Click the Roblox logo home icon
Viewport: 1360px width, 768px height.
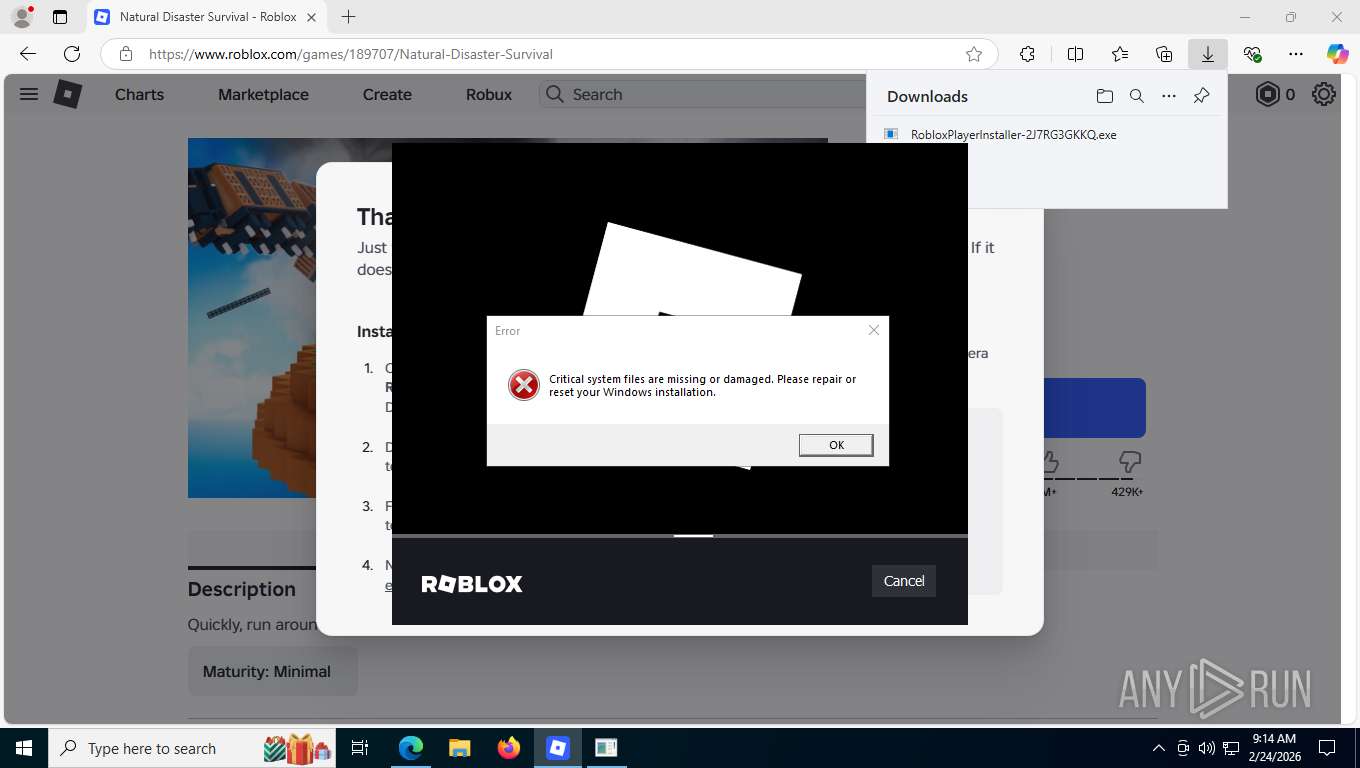pyautogui.click(x=67, y=94)
